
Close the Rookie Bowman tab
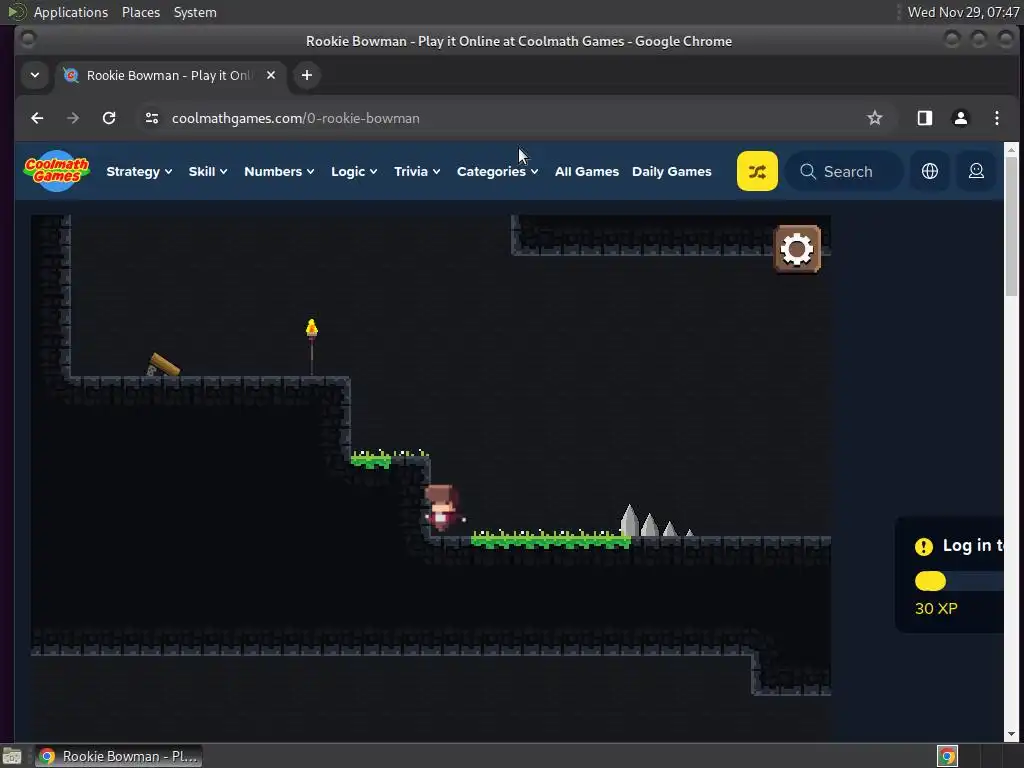[x=271, y=75]
